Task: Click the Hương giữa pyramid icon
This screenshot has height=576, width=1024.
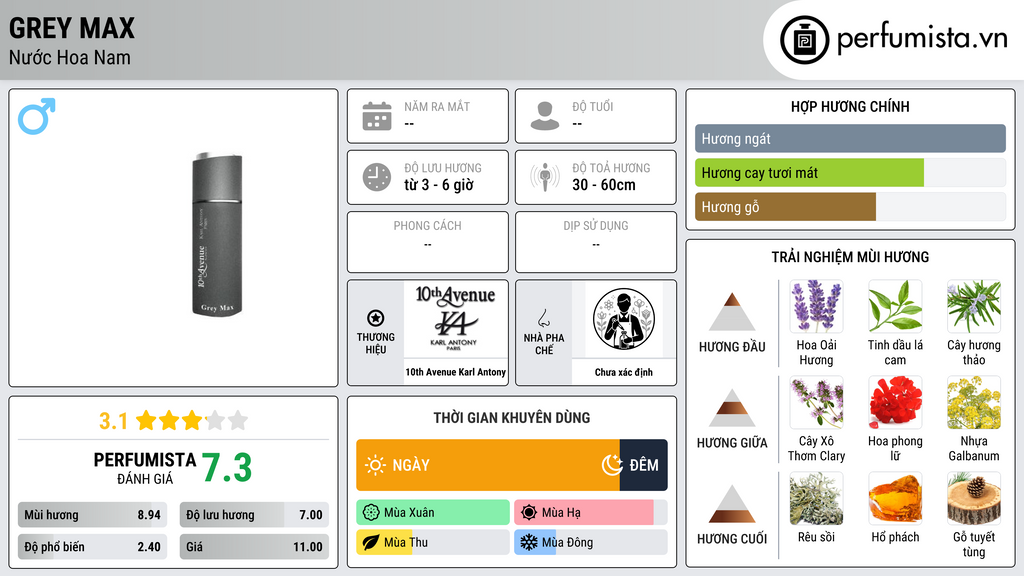Action: coord(732,408)
